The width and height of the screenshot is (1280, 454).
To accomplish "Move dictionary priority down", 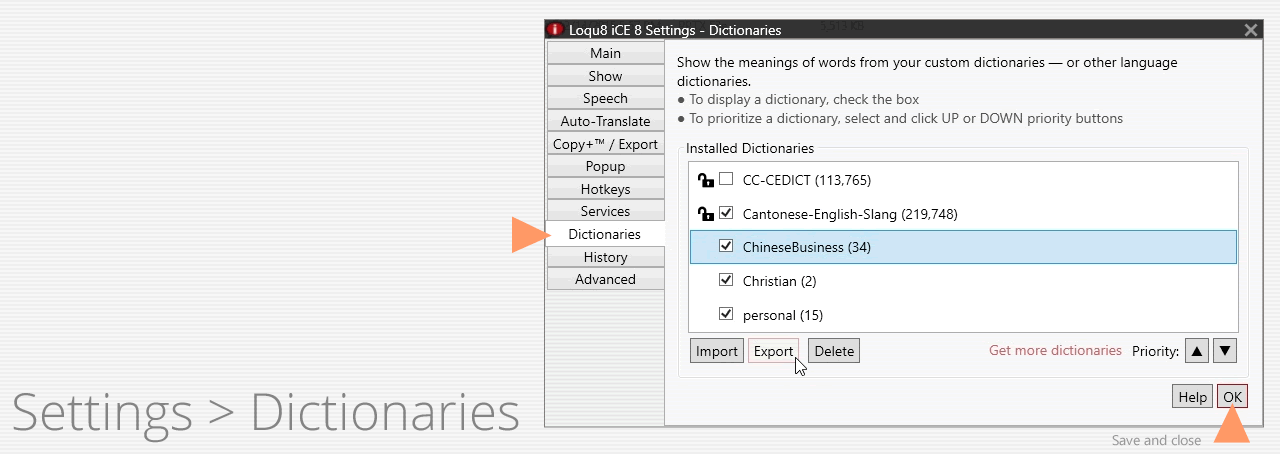I will (1226, 351).
